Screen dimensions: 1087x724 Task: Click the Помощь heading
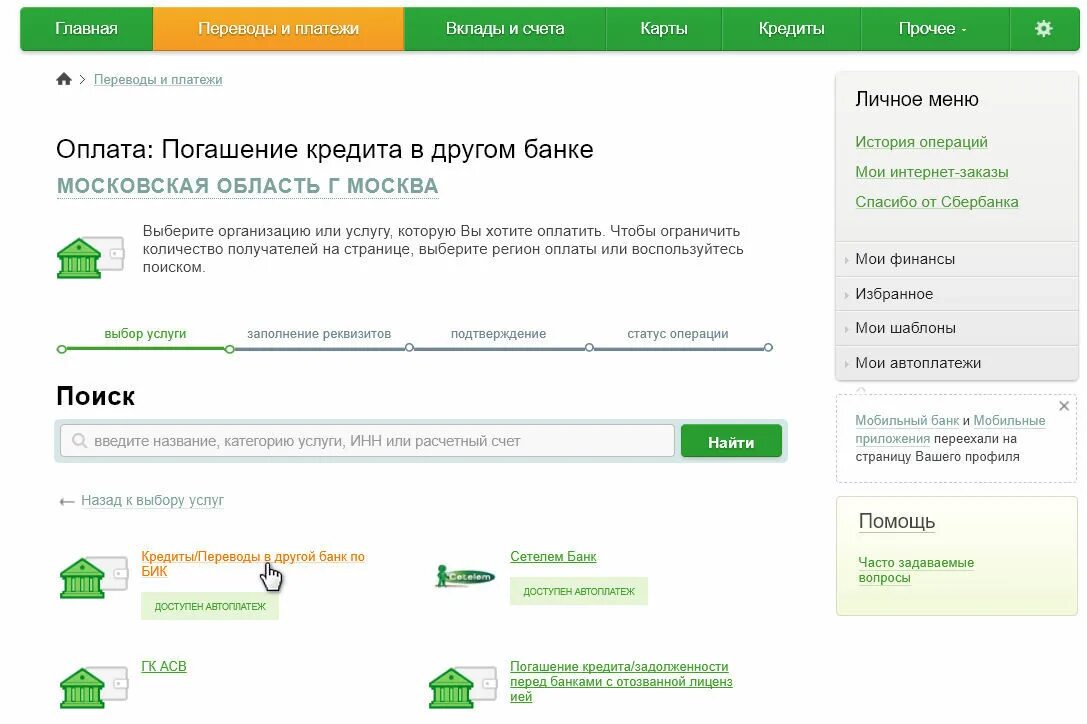(897, 521)
